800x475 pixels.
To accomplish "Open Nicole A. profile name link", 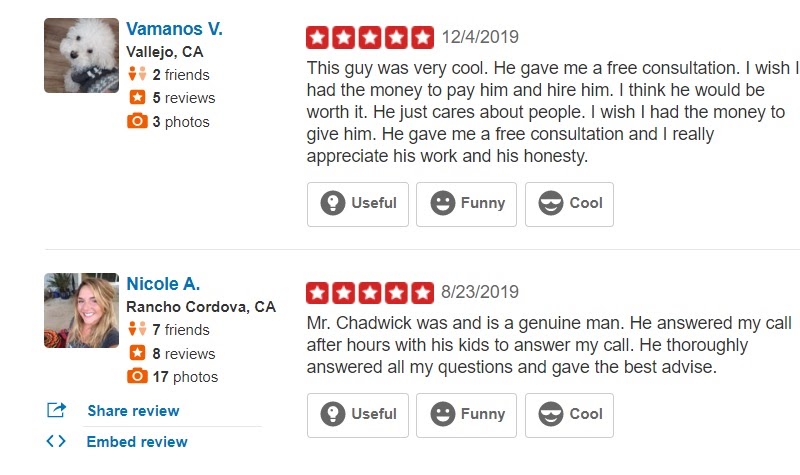I will click(163, 284).
